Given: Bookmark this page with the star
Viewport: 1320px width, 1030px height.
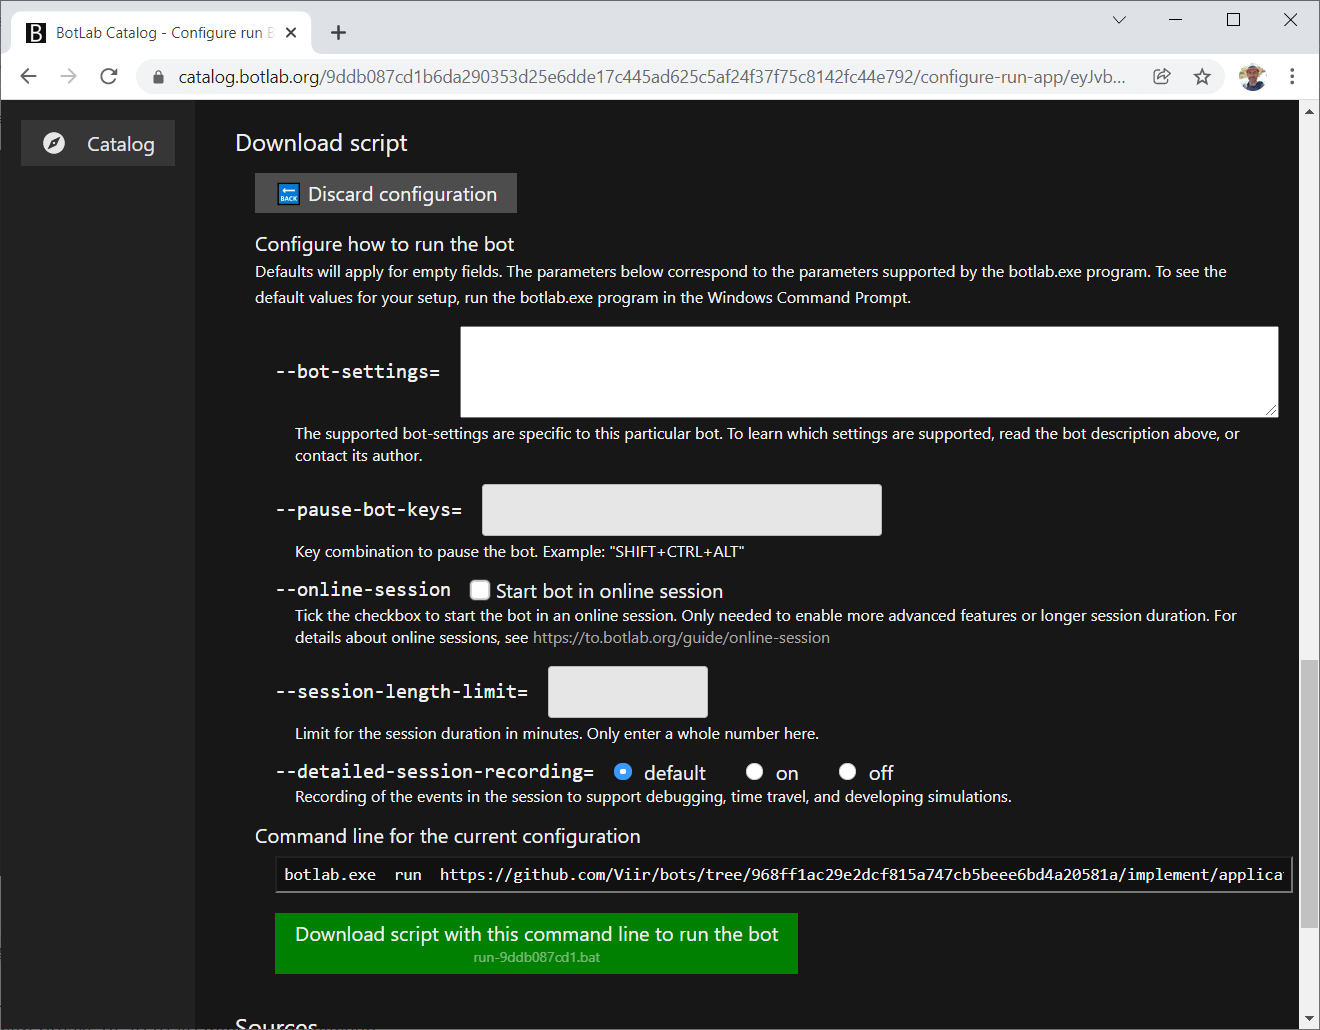Looking at the screenshot, I should tap(1202, 76).
